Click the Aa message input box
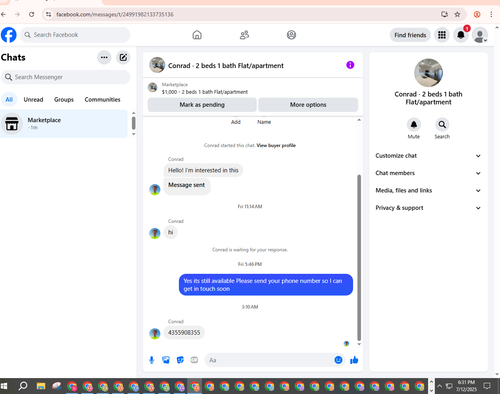 (x=269, y=360)
